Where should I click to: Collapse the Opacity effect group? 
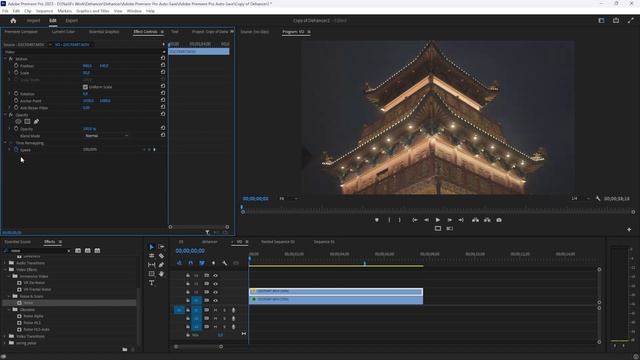[5, 115]
